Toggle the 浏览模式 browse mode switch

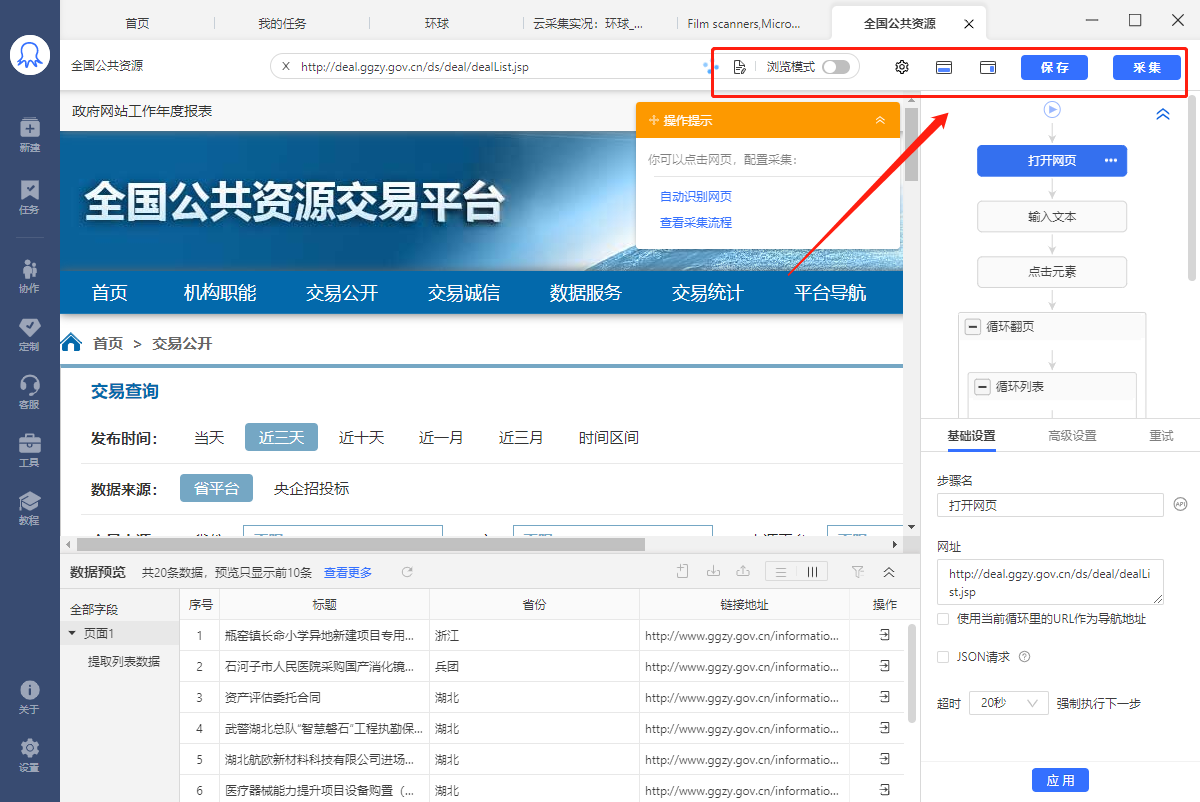coord(836,67)
